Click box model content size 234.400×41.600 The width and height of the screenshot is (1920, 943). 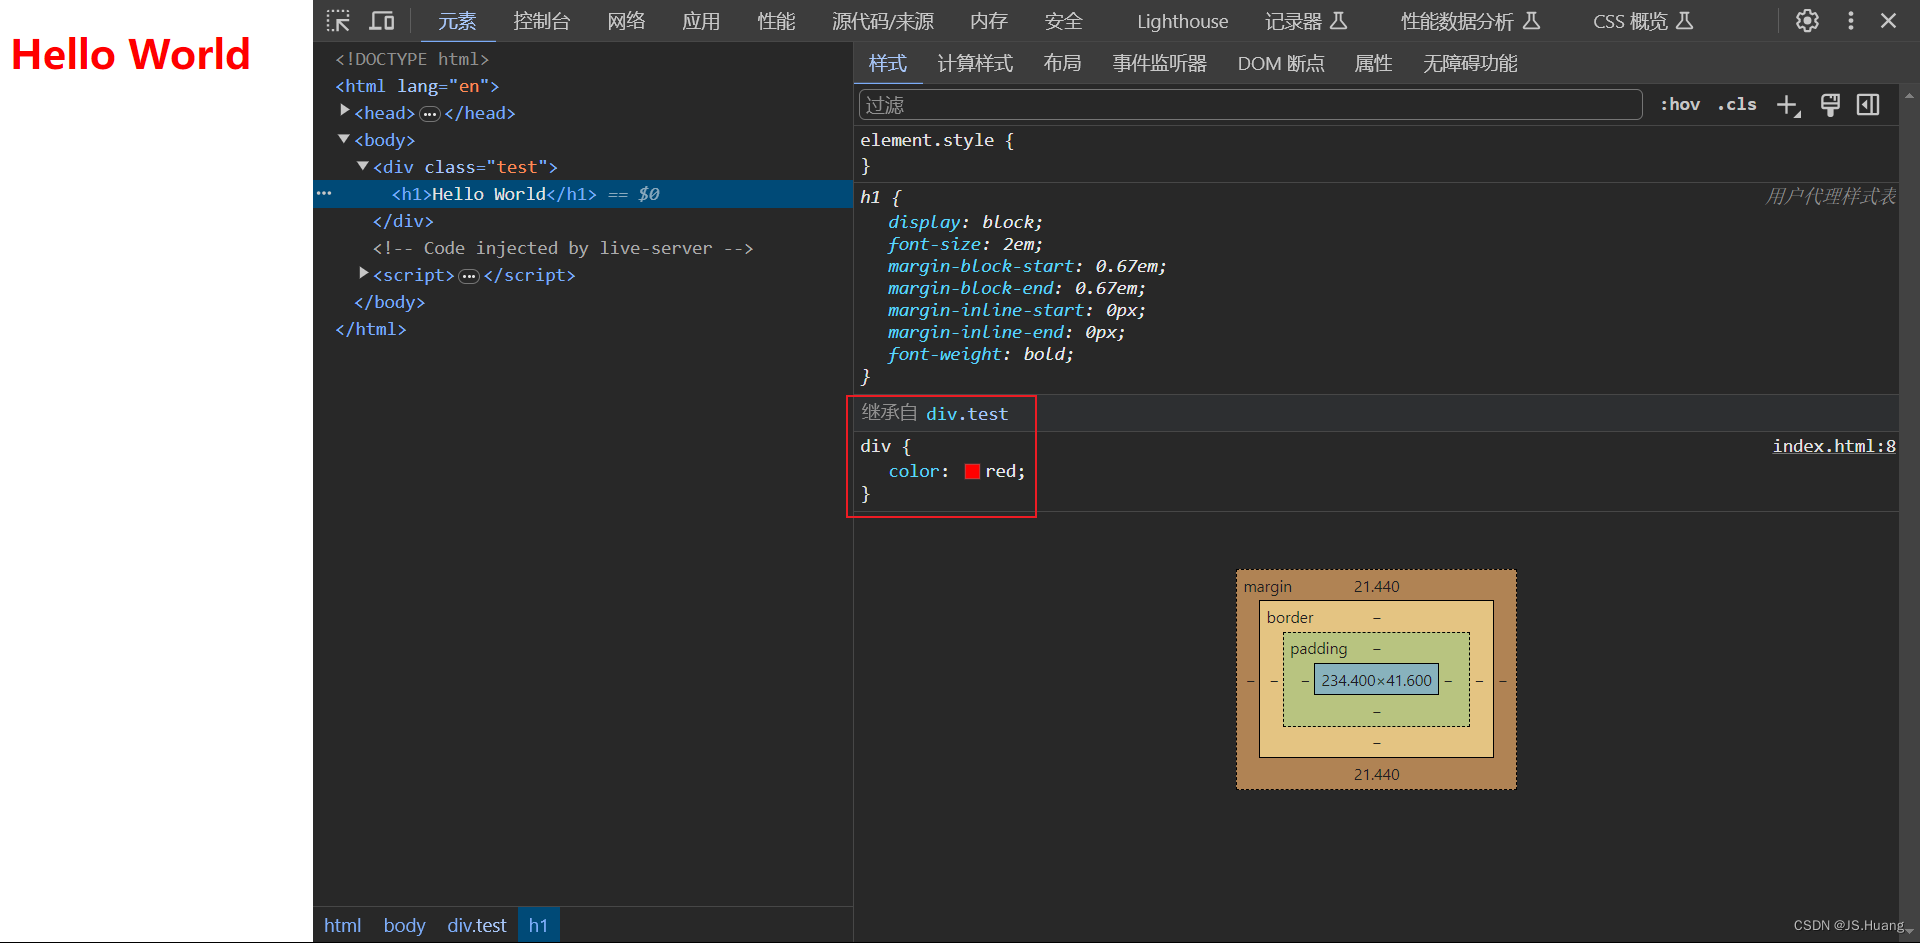coord(1376,680)
